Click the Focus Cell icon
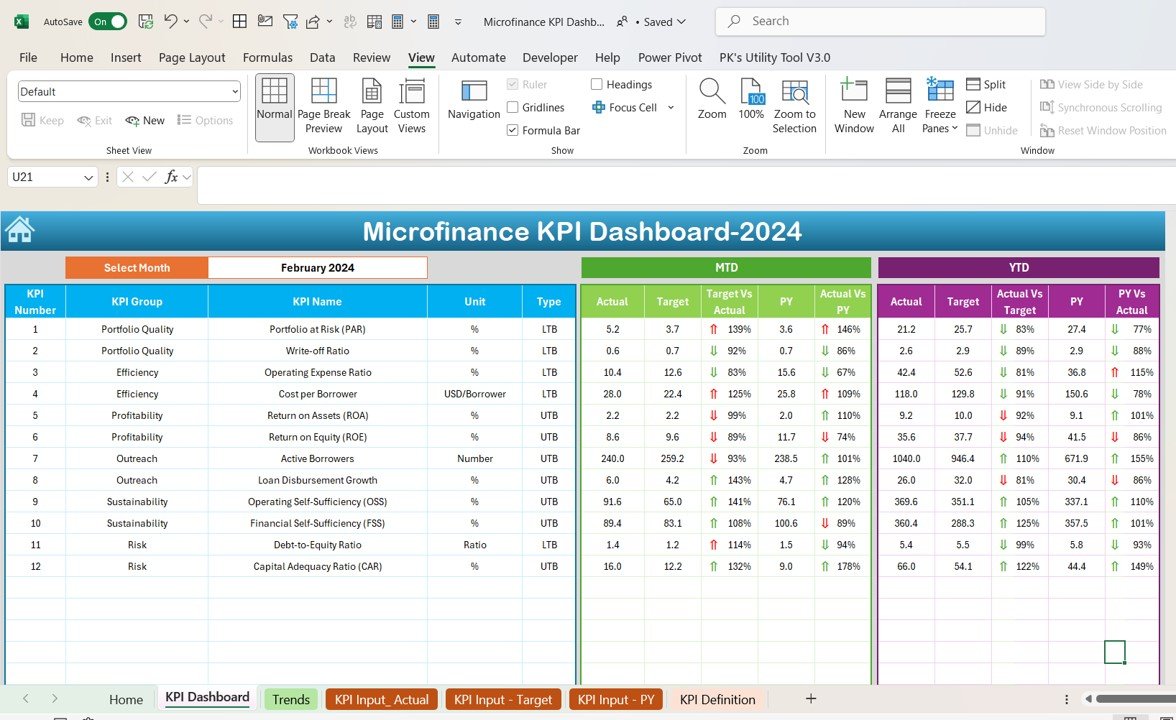This screenshot has width=1176, height=720. click(598, 107)
